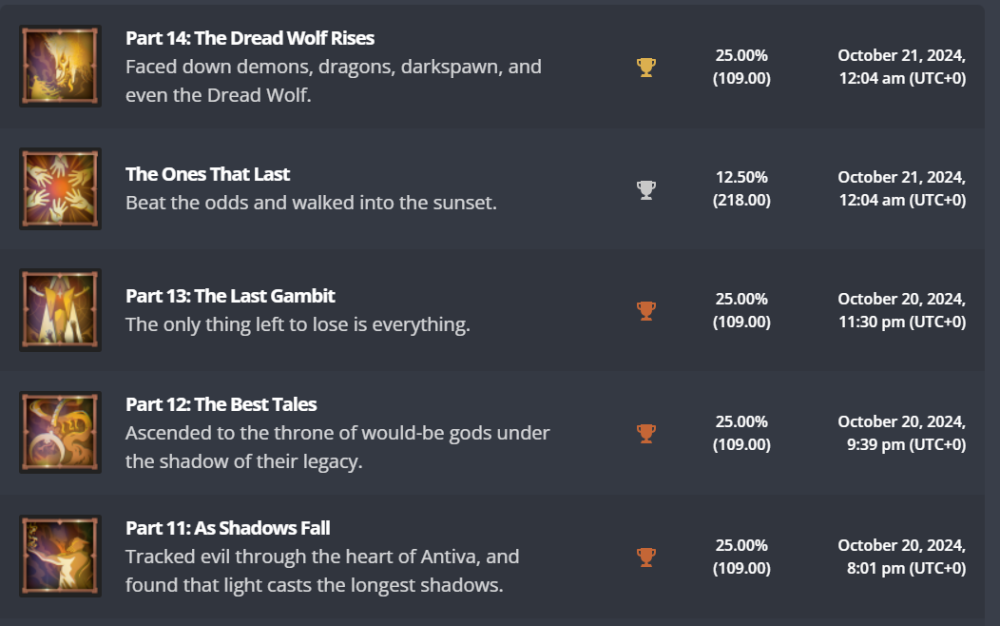This screenshot has height=626, width=1000.
Task: Select 'The Ones That Last' title
Action: tap(207, 174)
